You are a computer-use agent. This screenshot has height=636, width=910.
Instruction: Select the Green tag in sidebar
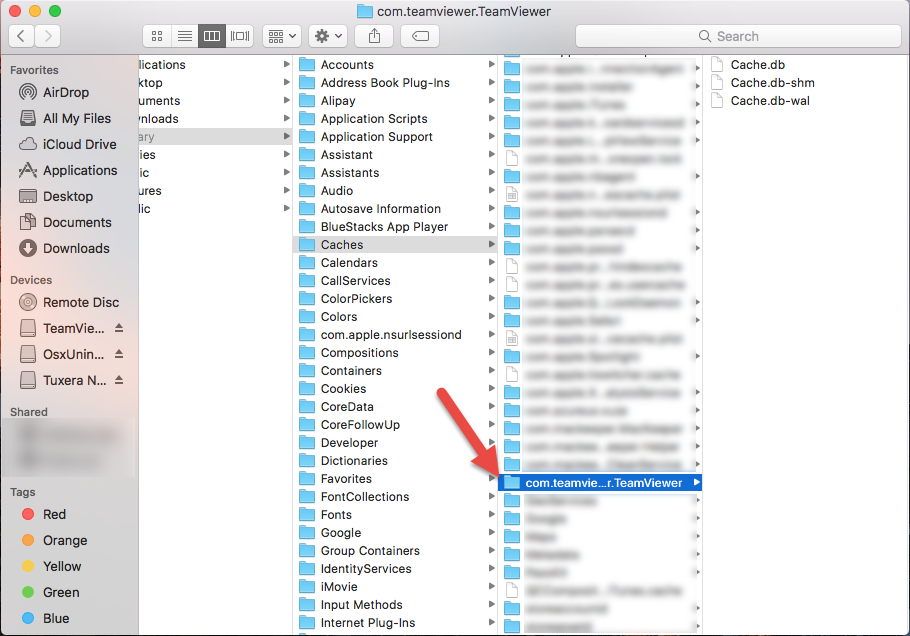click(x=60, y=592)
